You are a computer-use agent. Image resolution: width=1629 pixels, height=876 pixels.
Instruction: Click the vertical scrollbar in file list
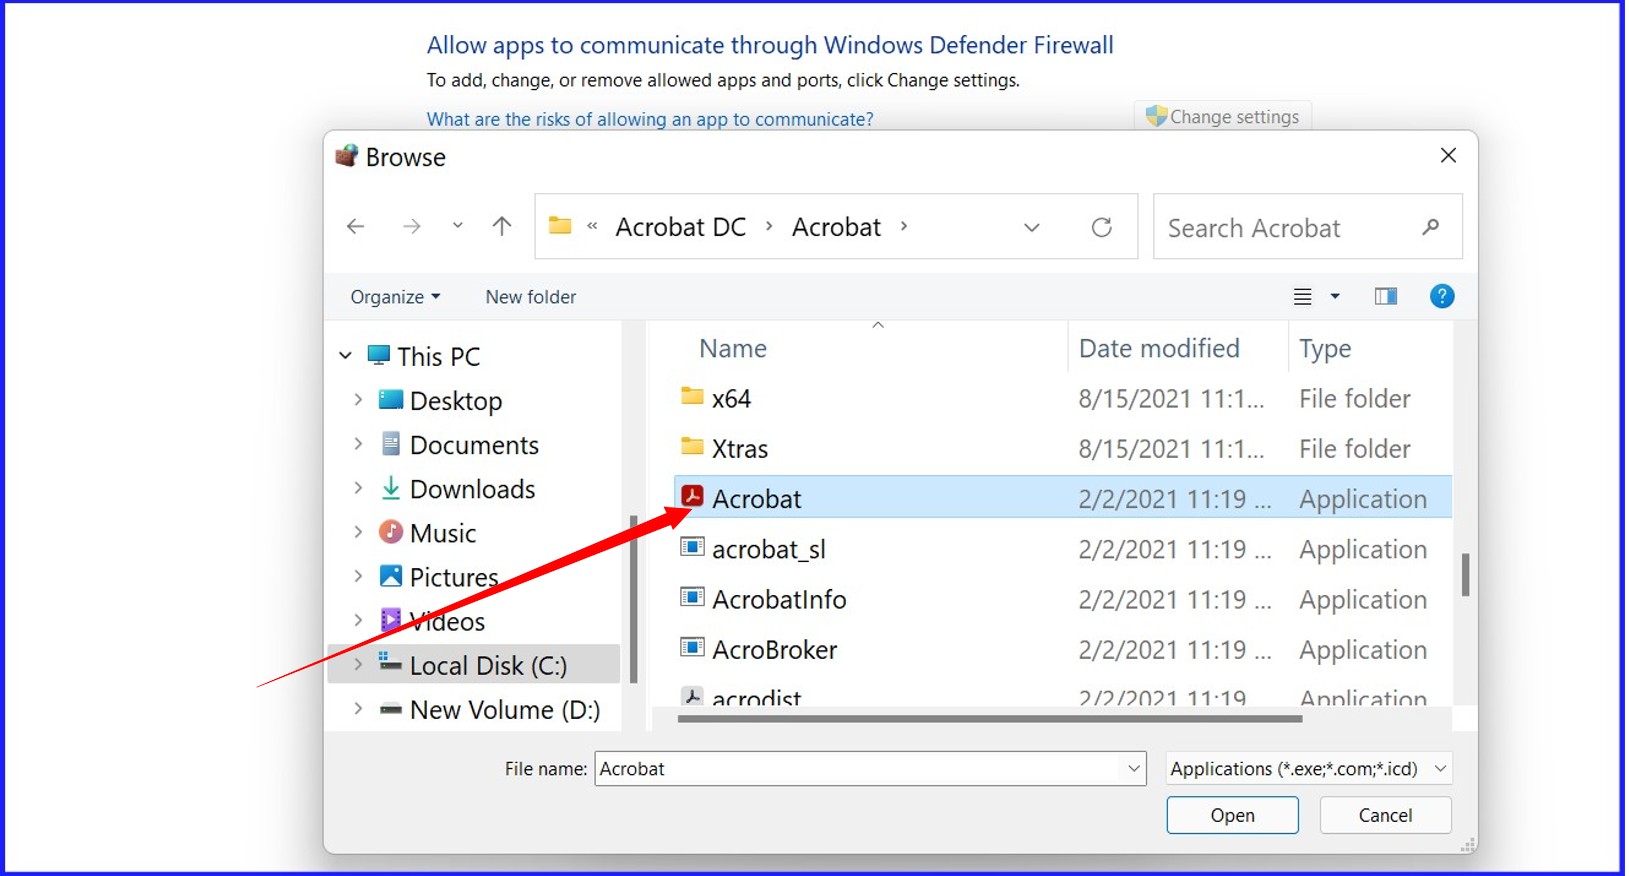tap(1465, 575)
